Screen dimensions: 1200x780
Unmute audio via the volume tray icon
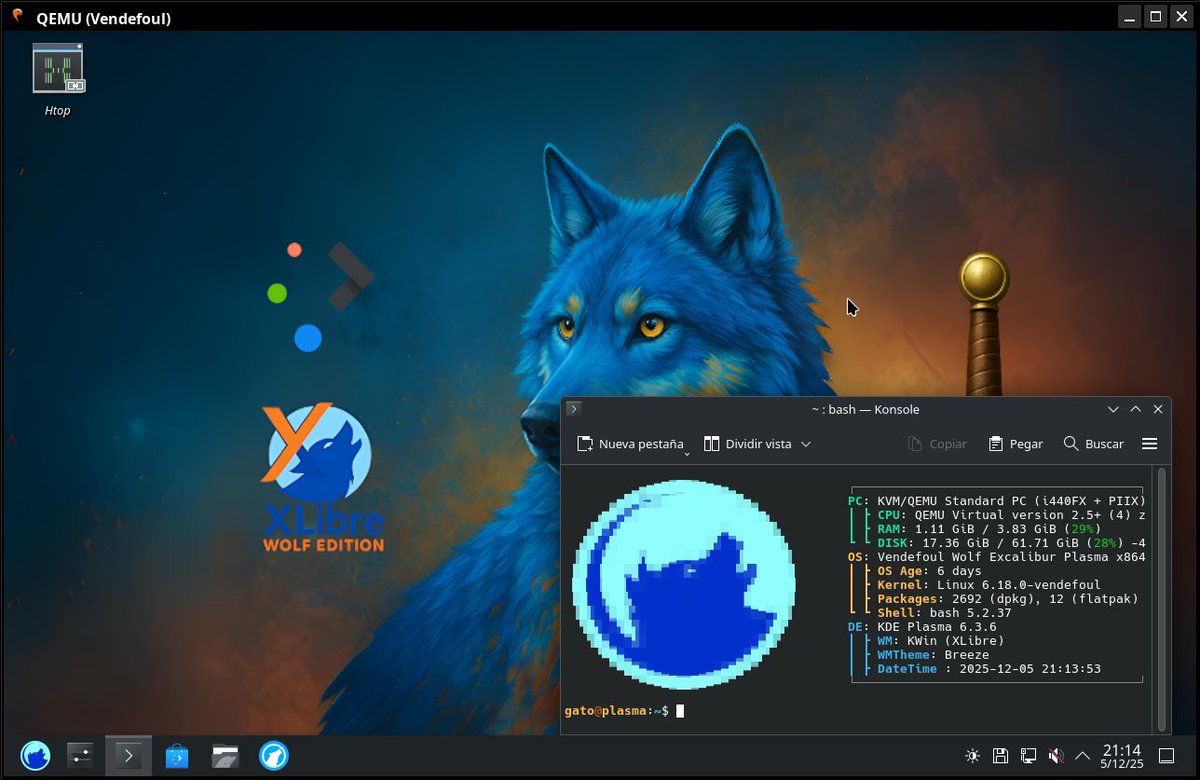tap(1055, 756)
